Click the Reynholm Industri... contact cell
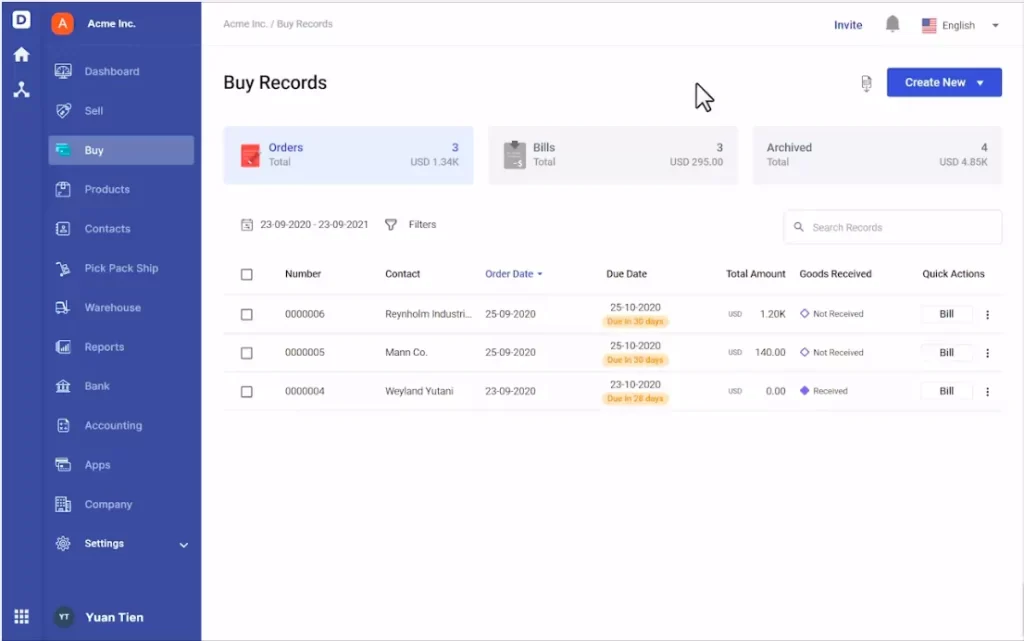 428,314
